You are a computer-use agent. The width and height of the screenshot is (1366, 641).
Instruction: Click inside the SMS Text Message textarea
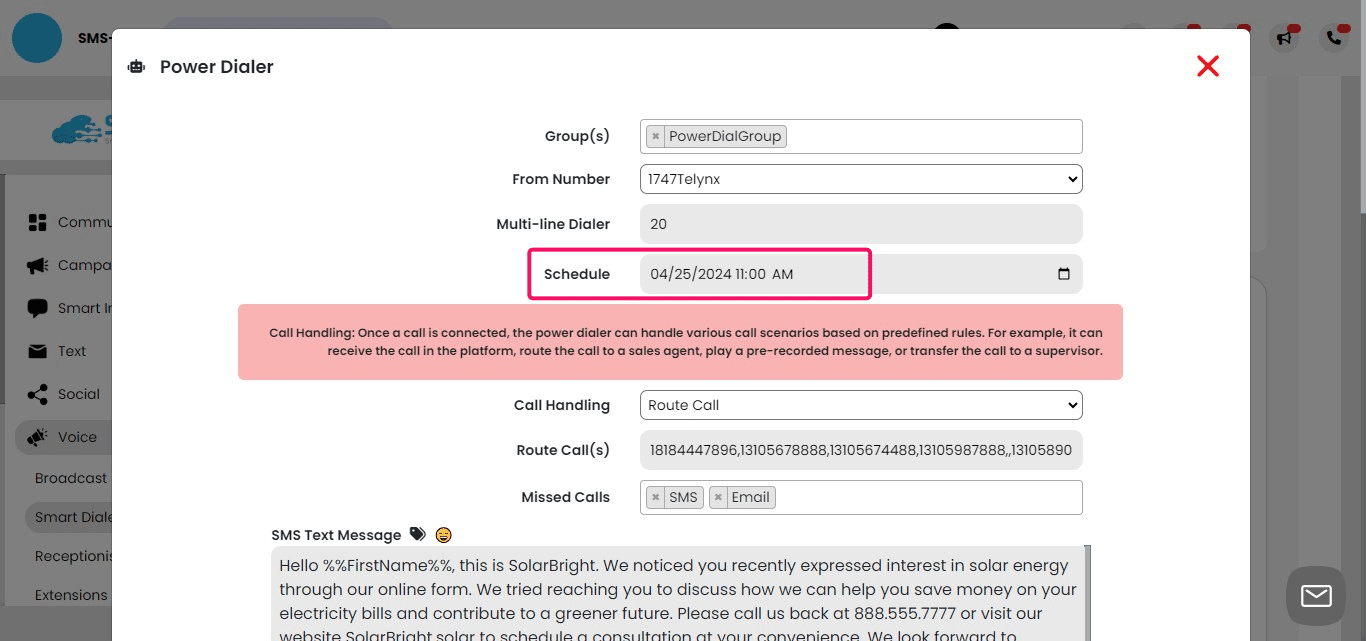(676, 593)
